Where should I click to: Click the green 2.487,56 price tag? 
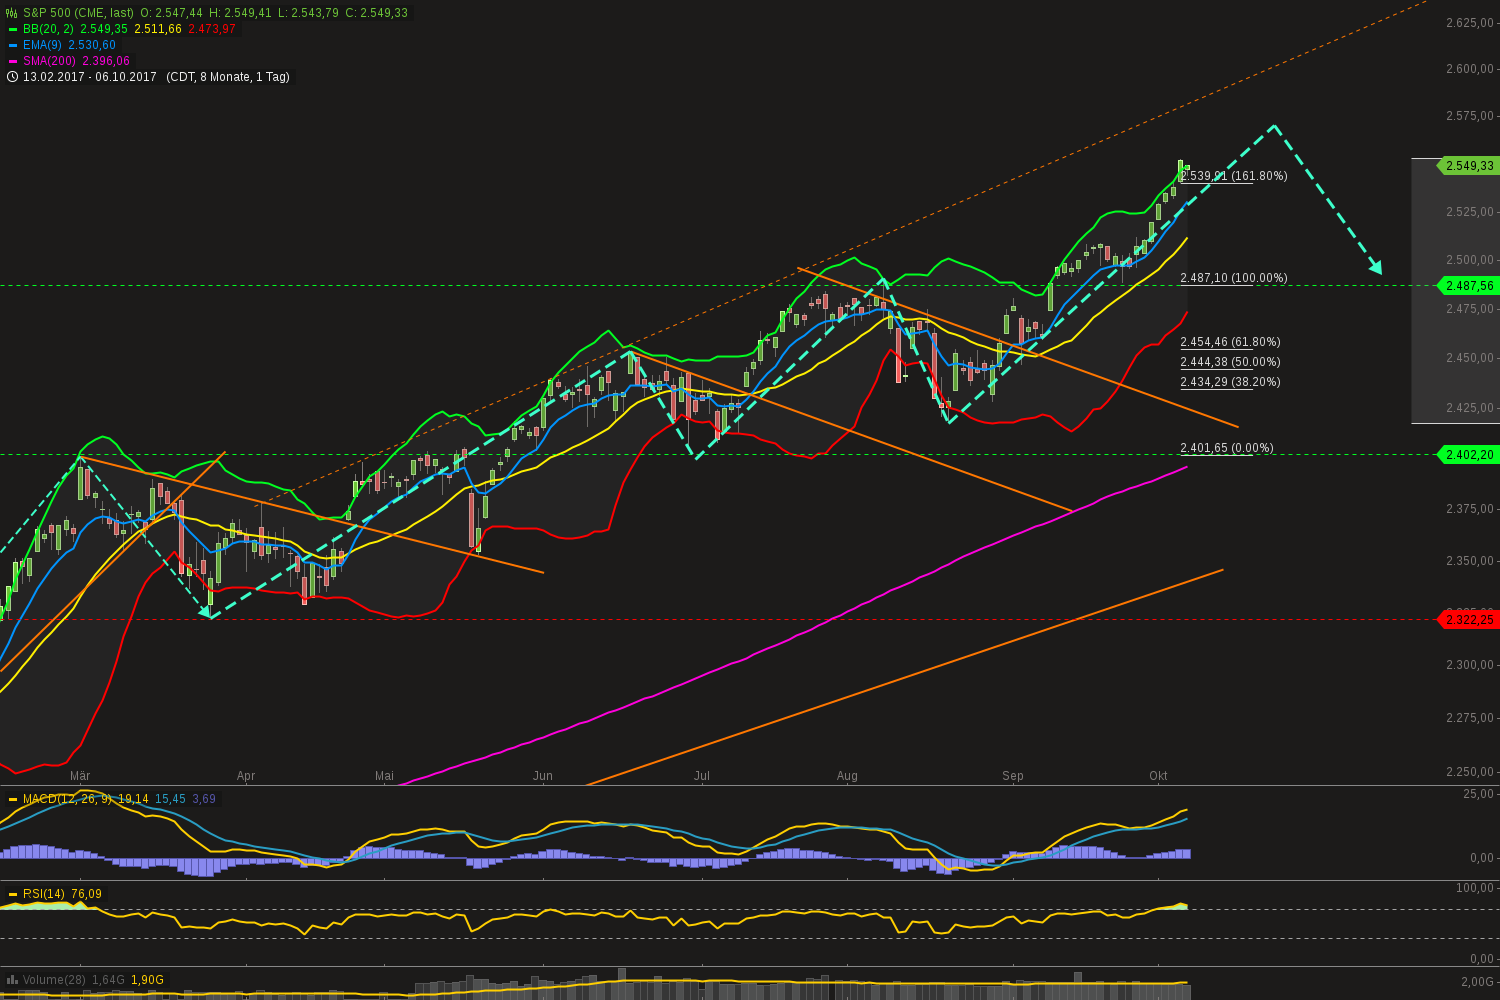coord(1467,286)
